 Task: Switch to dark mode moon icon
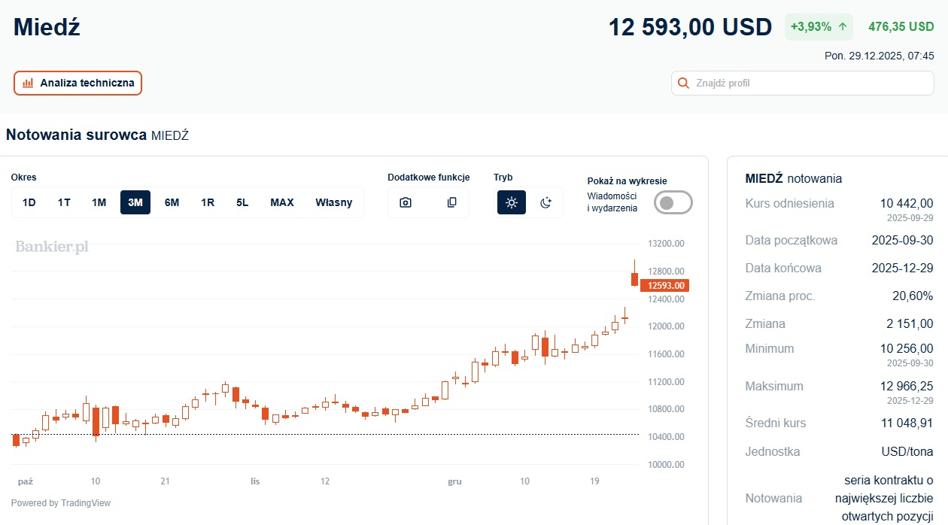[546, 203]
